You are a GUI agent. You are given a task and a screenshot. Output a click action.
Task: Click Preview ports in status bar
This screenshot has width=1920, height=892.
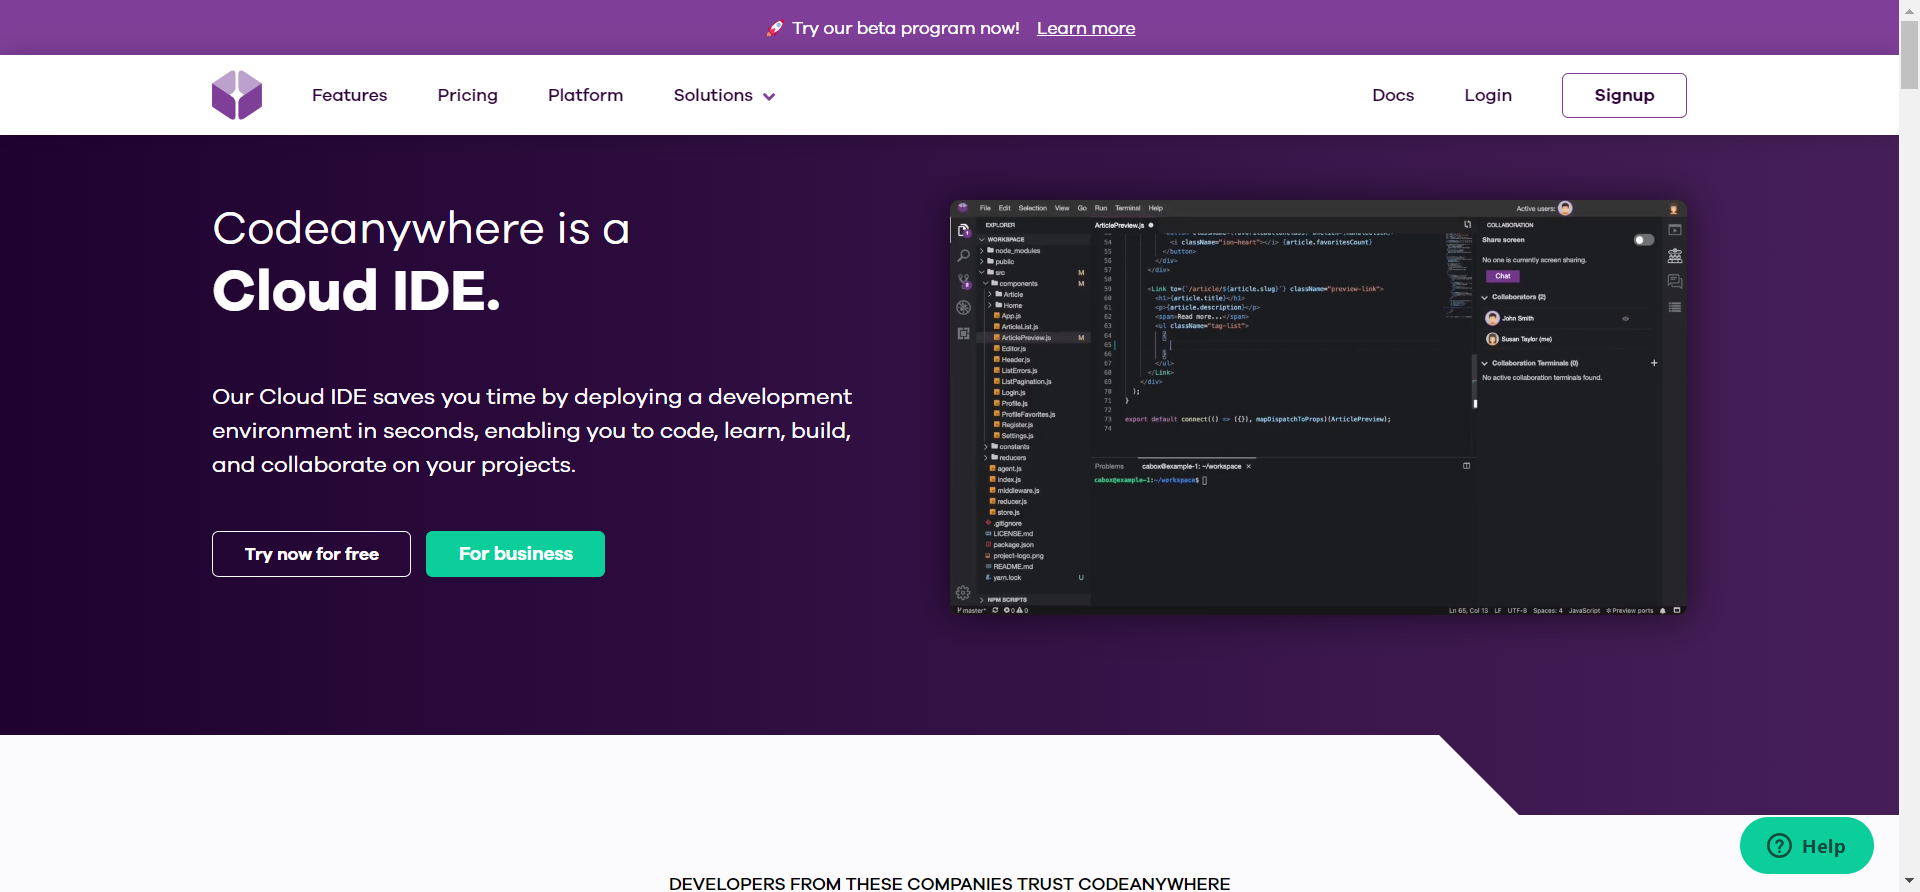click(x=1630, y=610)
